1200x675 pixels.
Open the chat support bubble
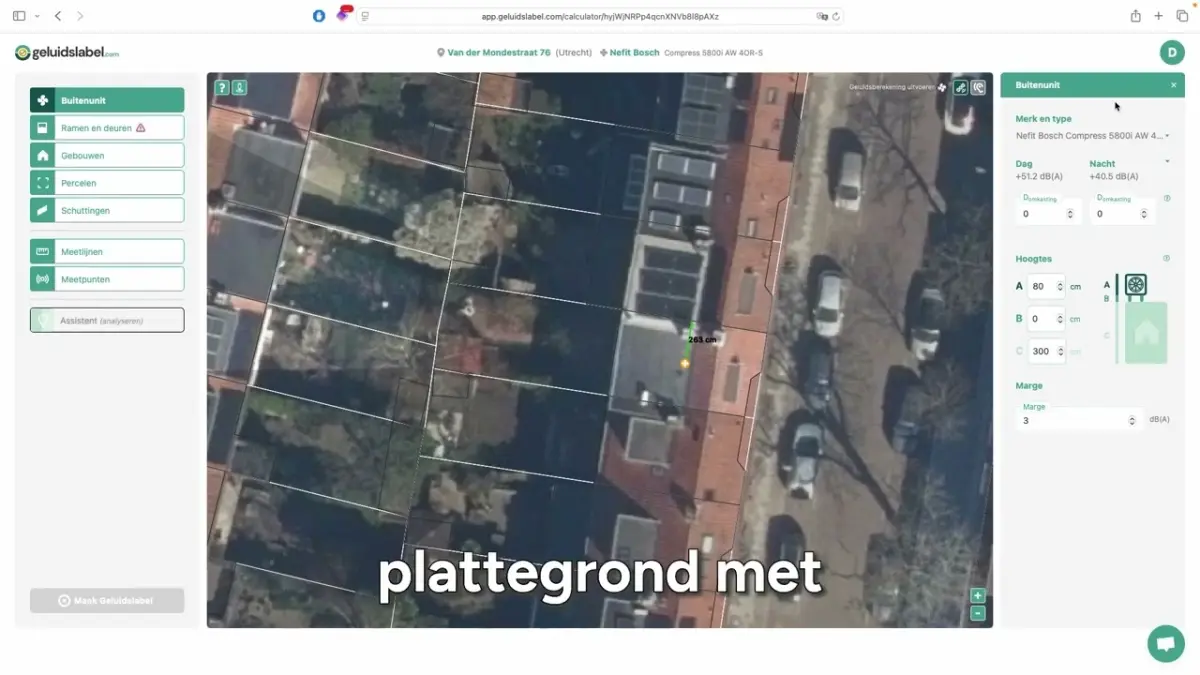point(1165,644)
